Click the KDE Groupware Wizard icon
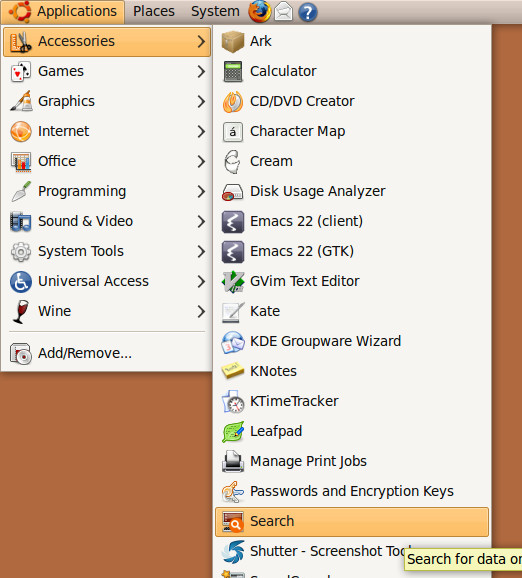 pyautogui.click(x=233, y=342)
